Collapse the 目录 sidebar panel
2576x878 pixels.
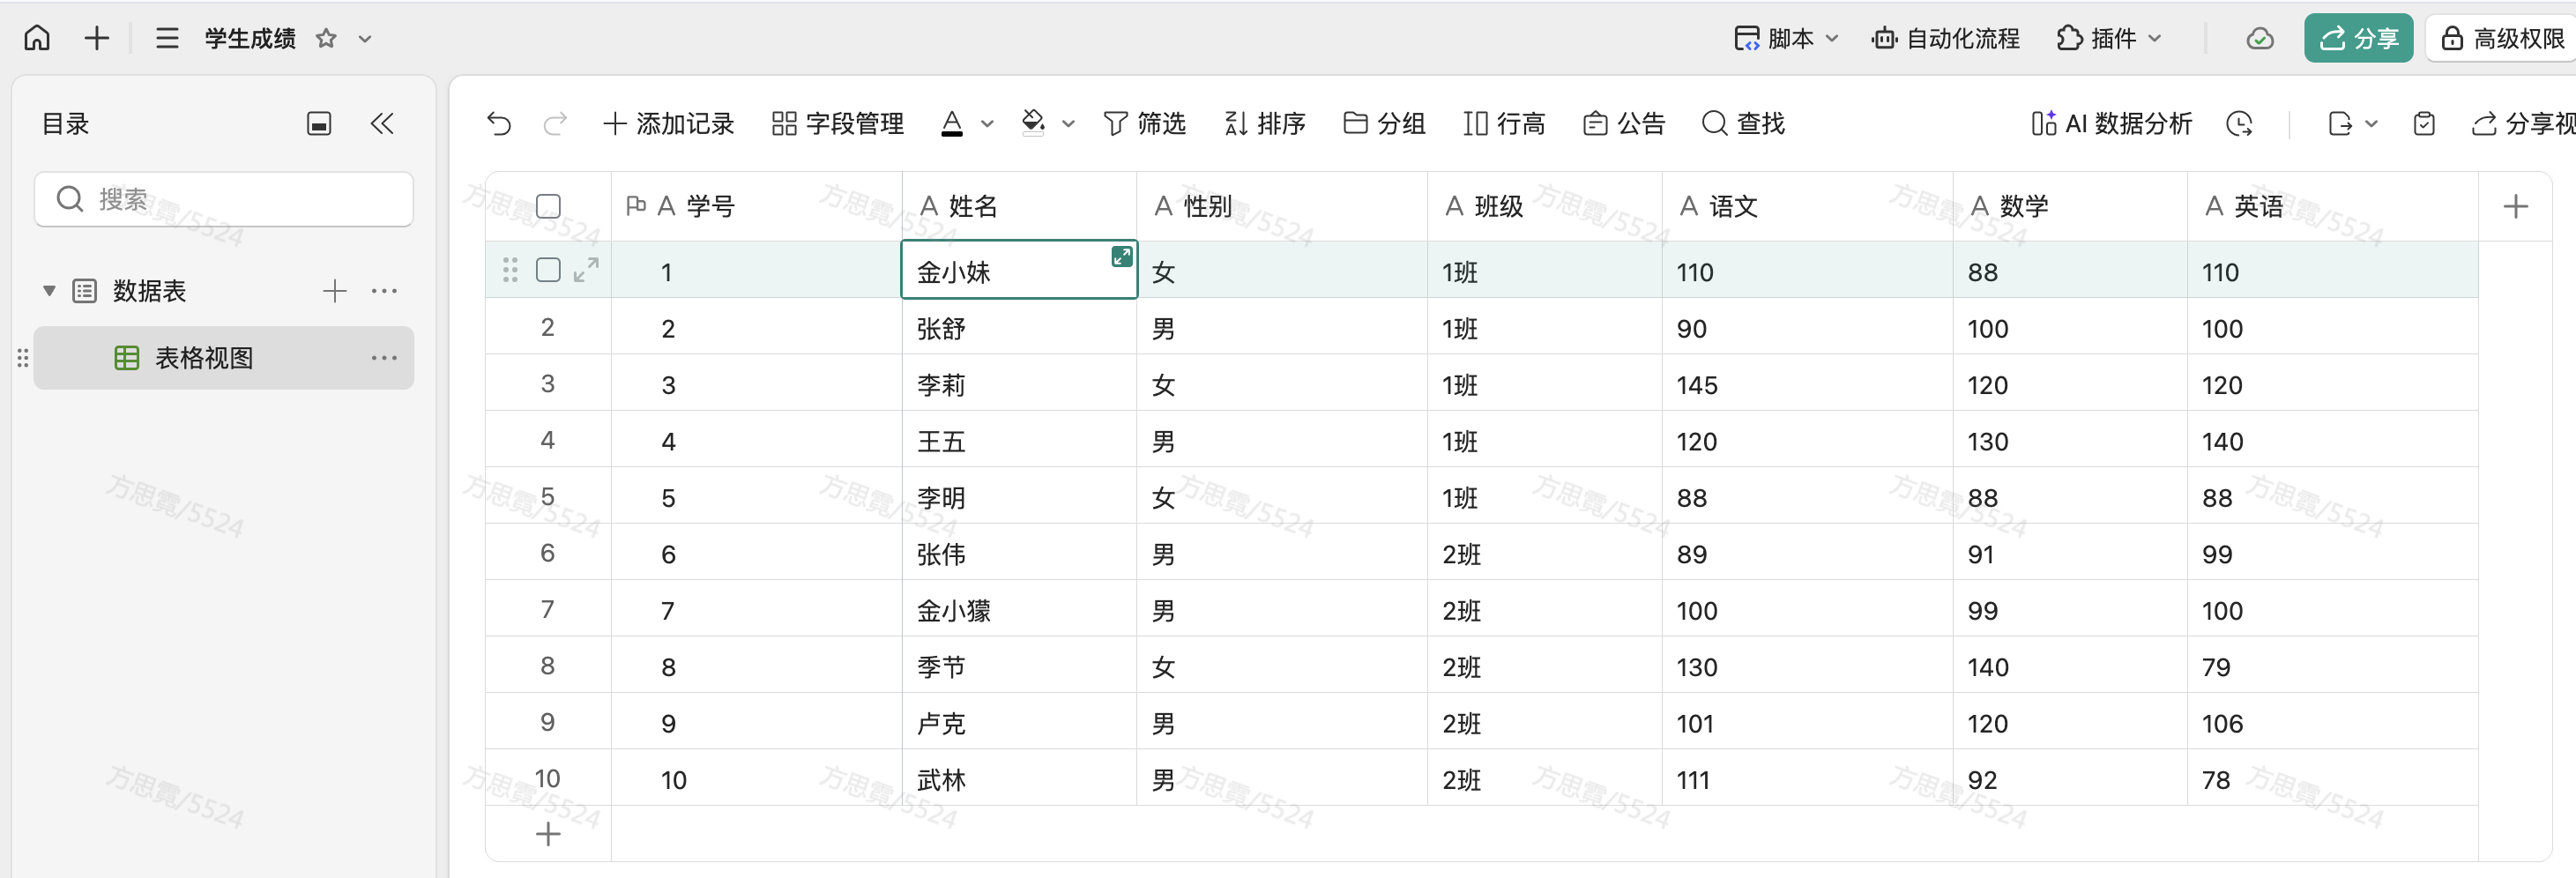382,123
